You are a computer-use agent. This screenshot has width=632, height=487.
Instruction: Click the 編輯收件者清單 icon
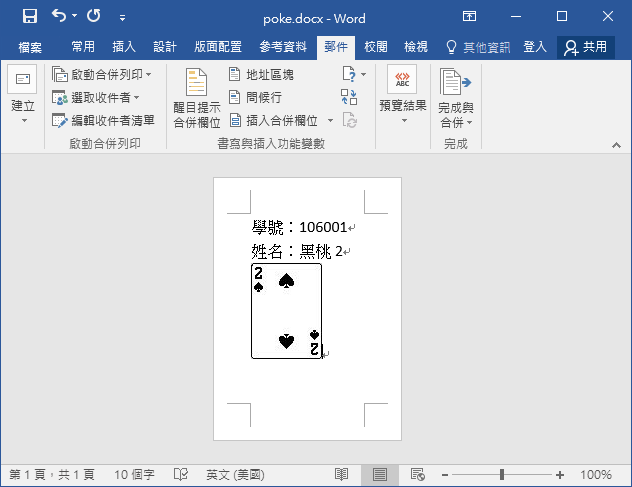click(x=60, y=121)
